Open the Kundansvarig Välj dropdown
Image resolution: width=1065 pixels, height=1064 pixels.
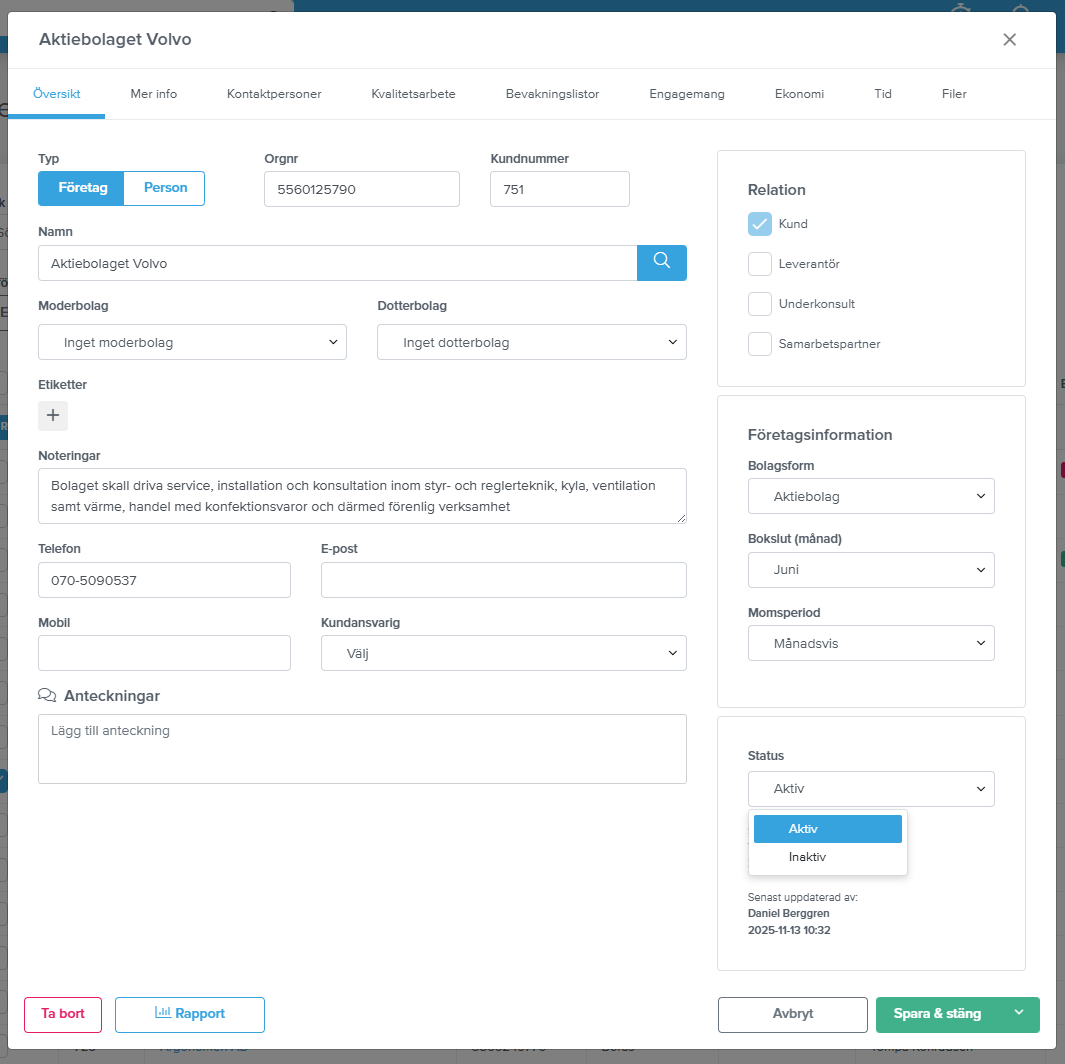[x=503, y=653]
